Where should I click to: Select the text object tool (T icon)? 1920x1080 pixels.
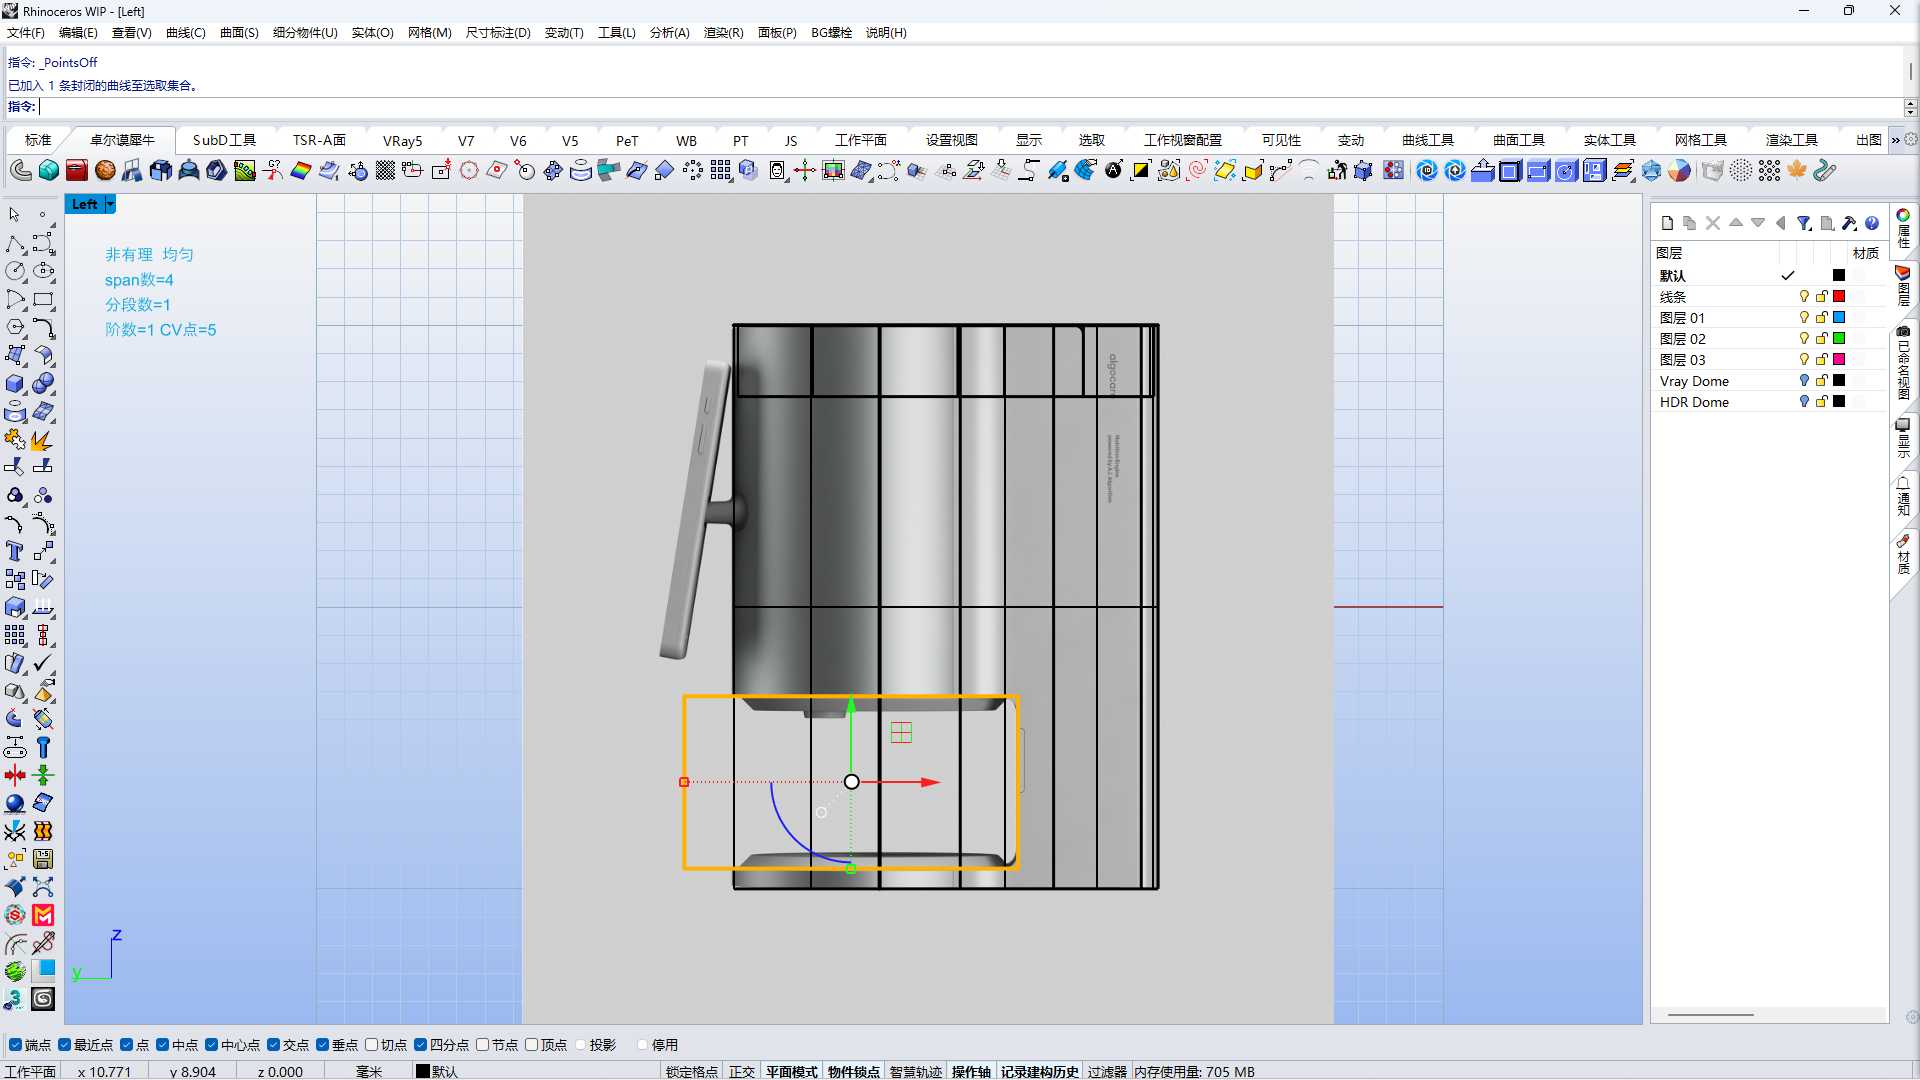(x=14, y=552)
